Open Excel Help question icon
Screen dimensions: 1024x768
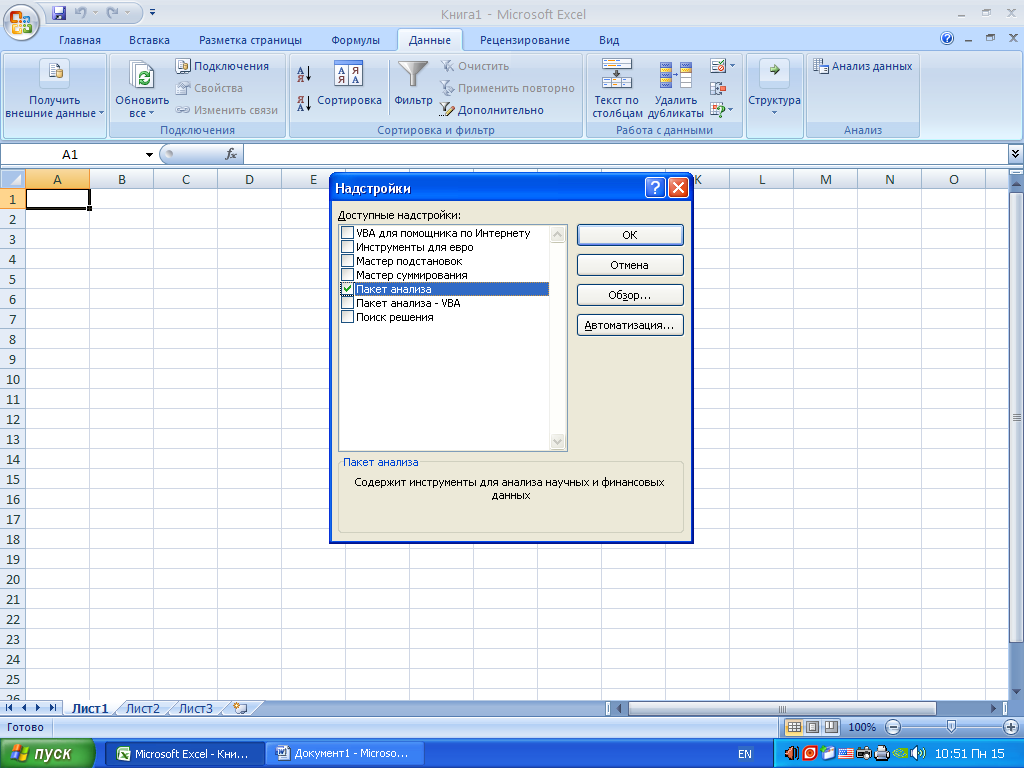pos(946,39)
